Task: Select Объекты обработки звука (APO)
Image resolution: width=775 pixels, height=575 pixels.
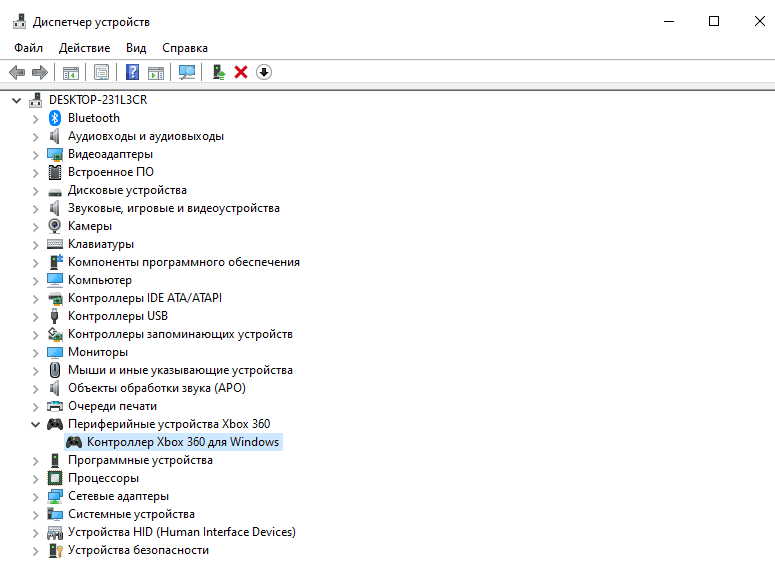Action: click(157, 388)
